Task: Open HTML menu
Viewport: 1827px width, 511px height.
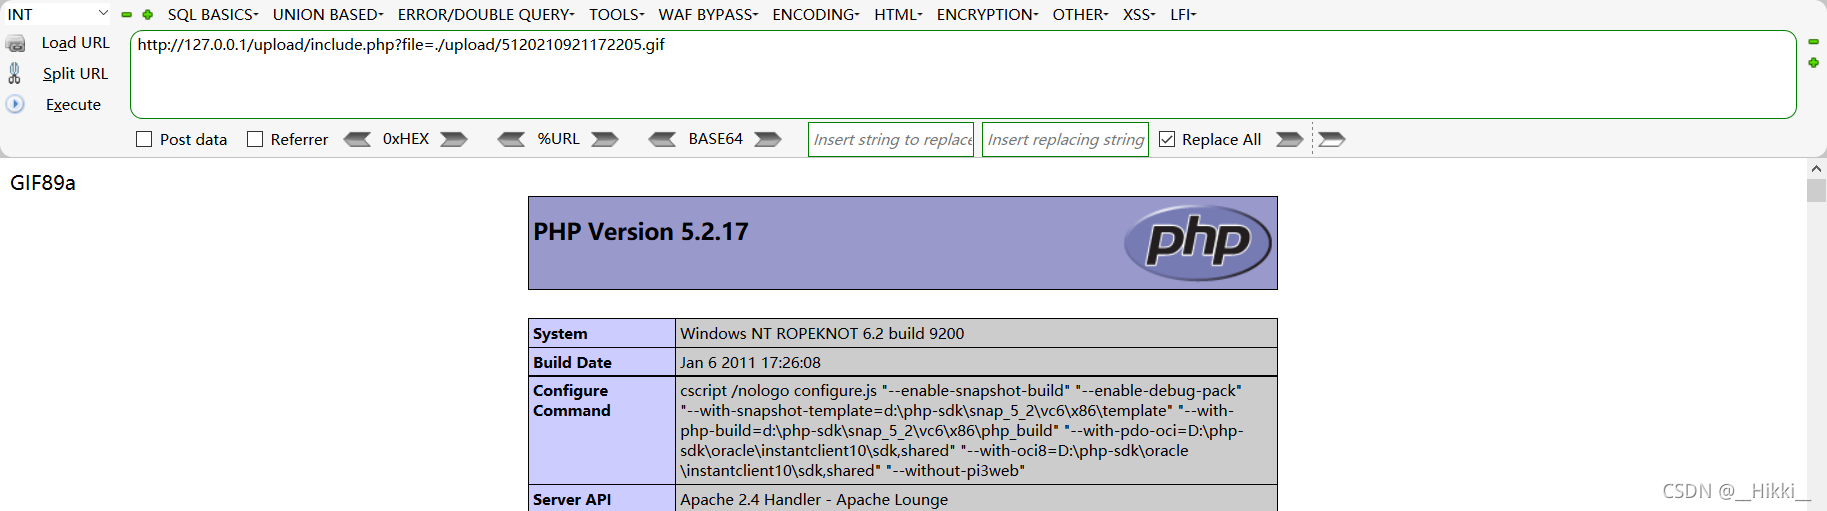Action: tap(898, 14)
